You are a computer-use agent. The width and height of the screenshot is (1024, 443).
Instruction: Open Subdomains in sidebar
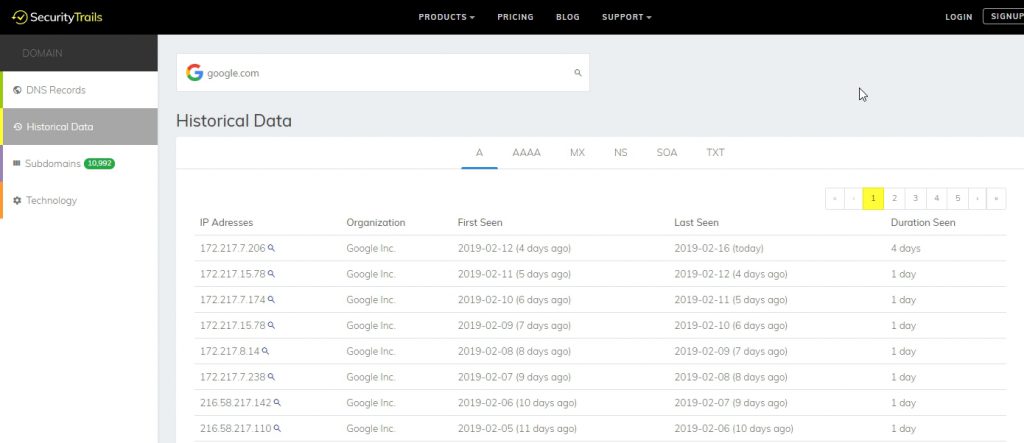80,163
